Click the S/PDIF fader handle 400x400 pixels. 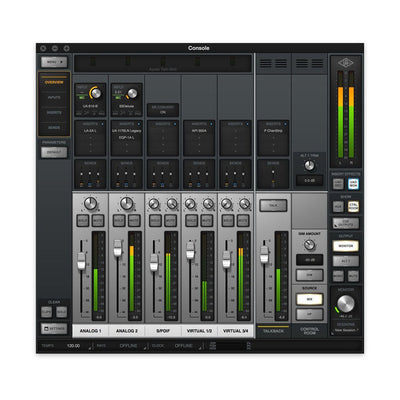[154, 263]
